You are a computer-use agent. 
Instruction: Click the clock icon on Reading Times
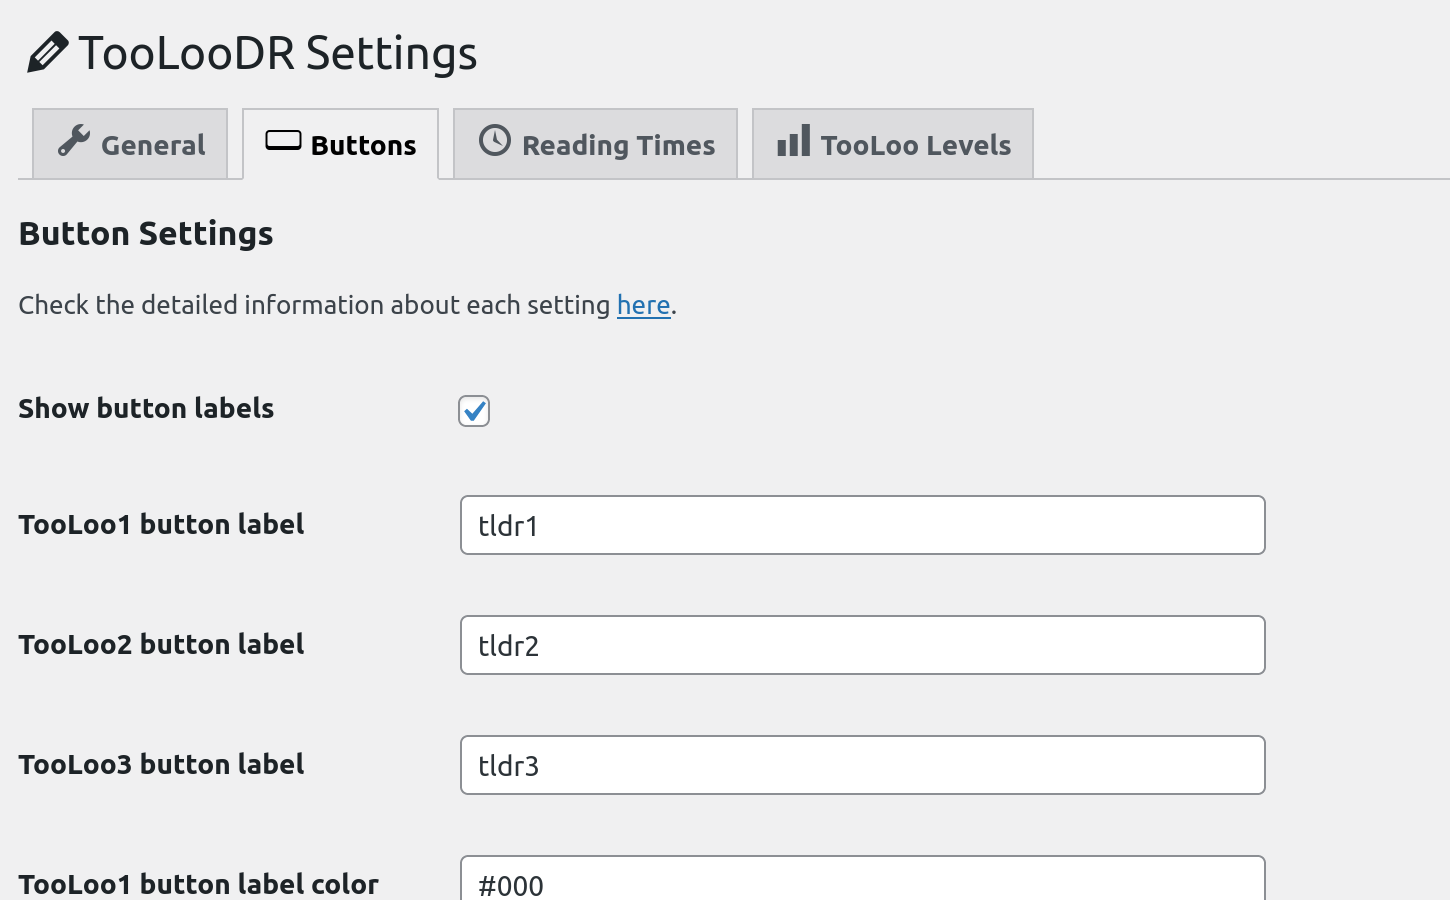(494, 141)
